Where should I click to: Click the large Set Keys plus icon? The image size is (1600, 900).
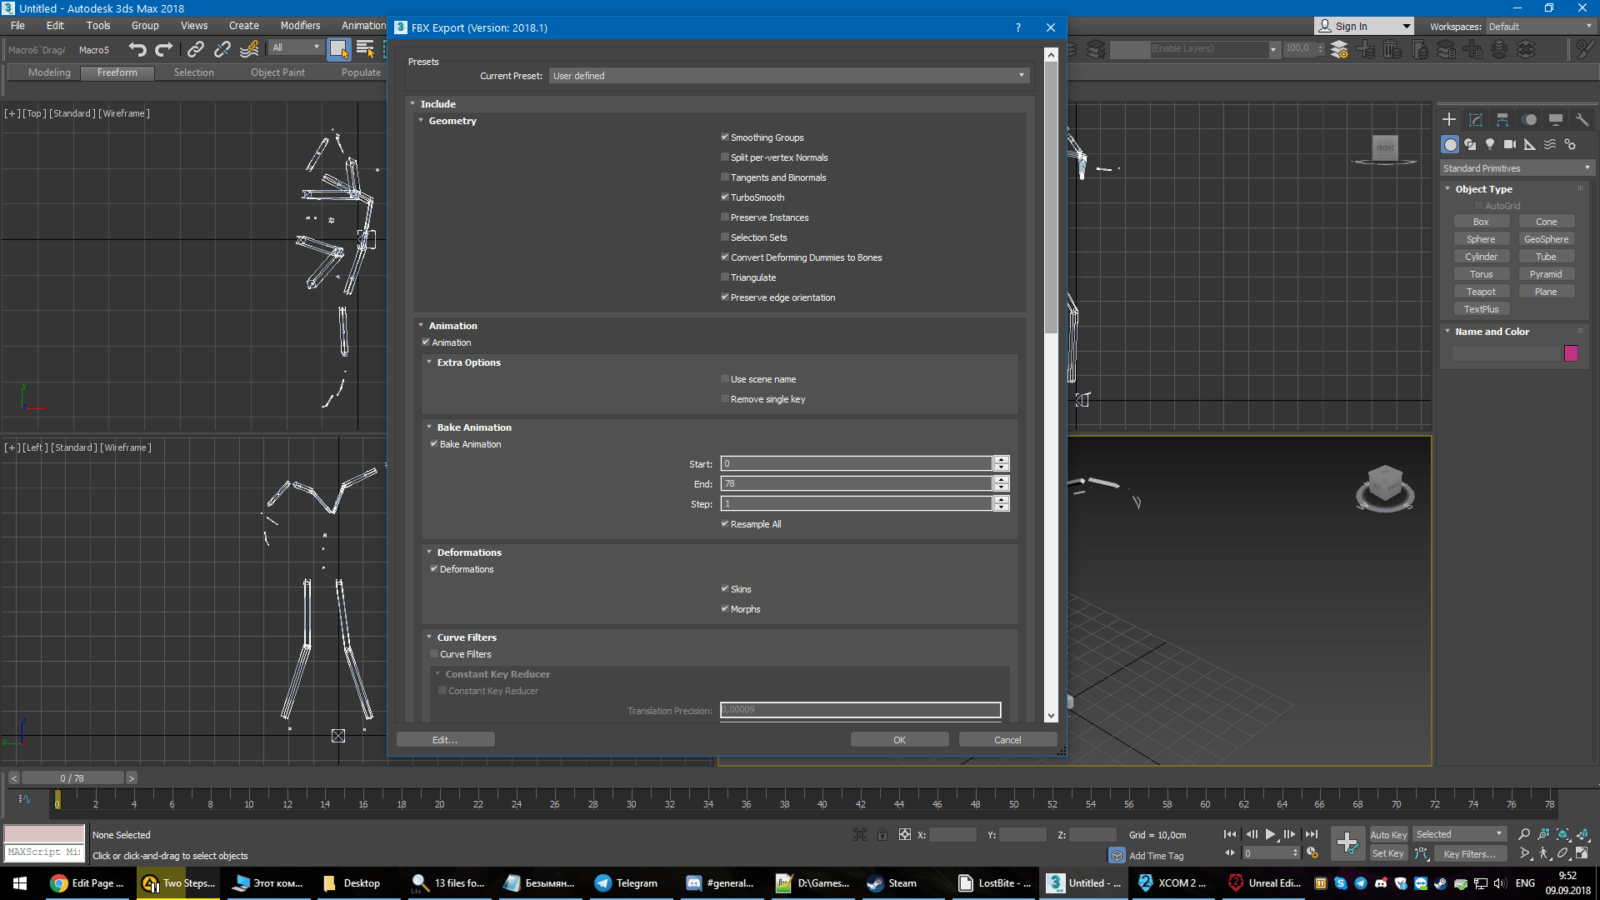click(x=1347, y=843)
